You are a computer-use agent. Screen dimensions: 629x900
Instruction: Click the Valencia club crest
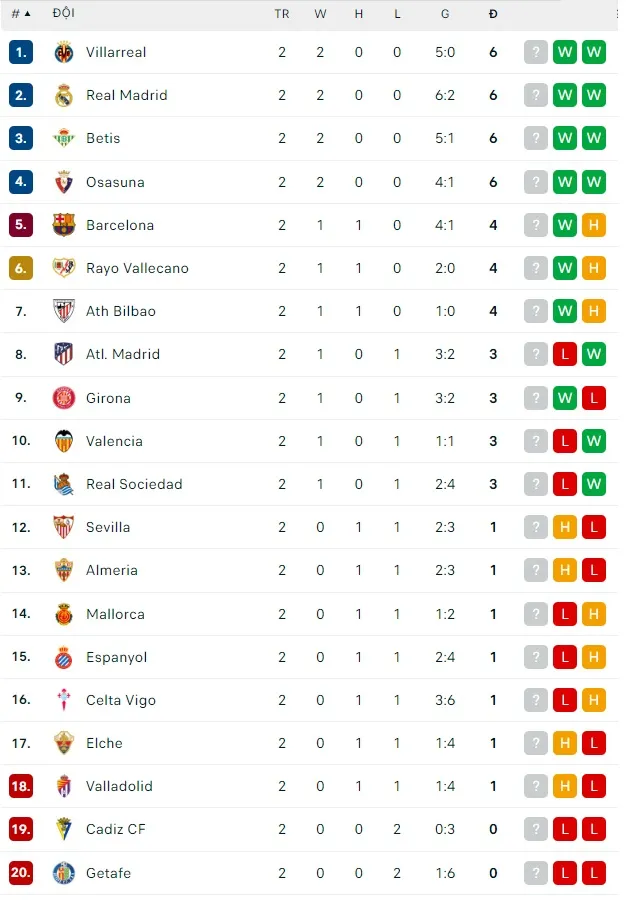point(65,441)
